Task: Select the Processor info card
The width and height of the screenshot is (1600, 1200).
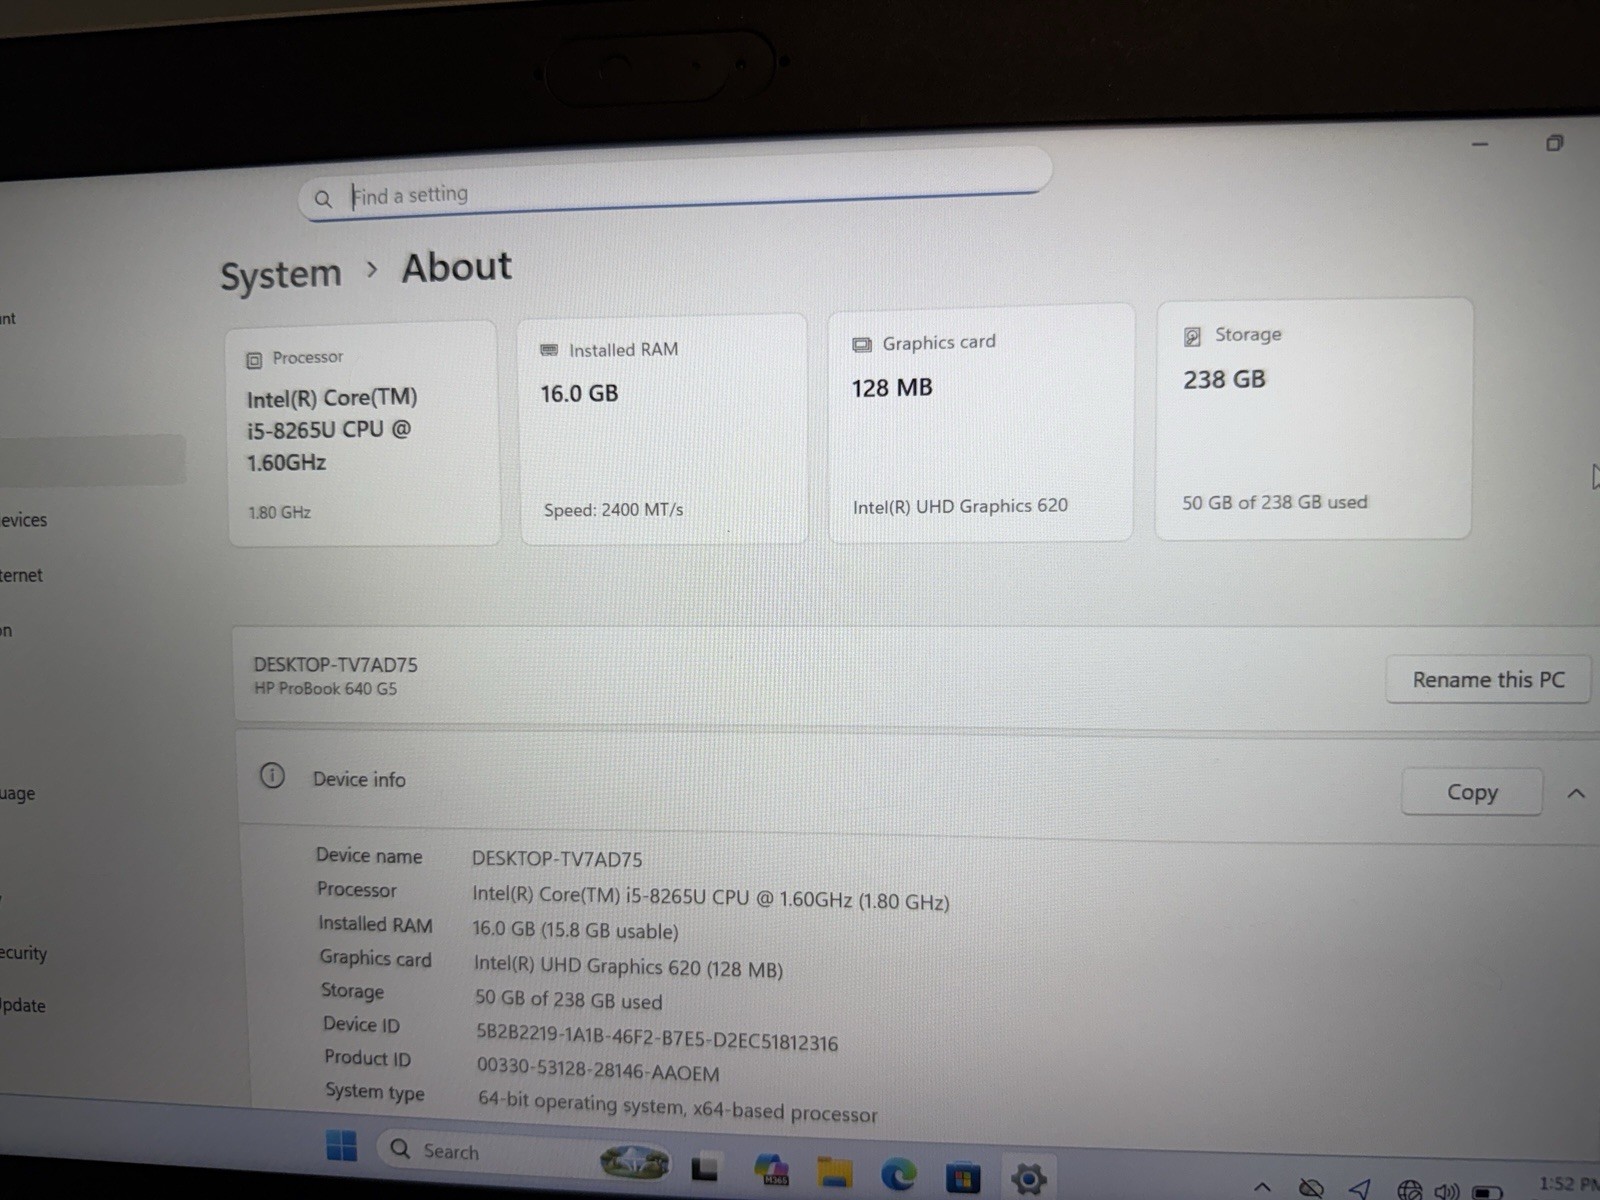Action: tap(364, 434)
